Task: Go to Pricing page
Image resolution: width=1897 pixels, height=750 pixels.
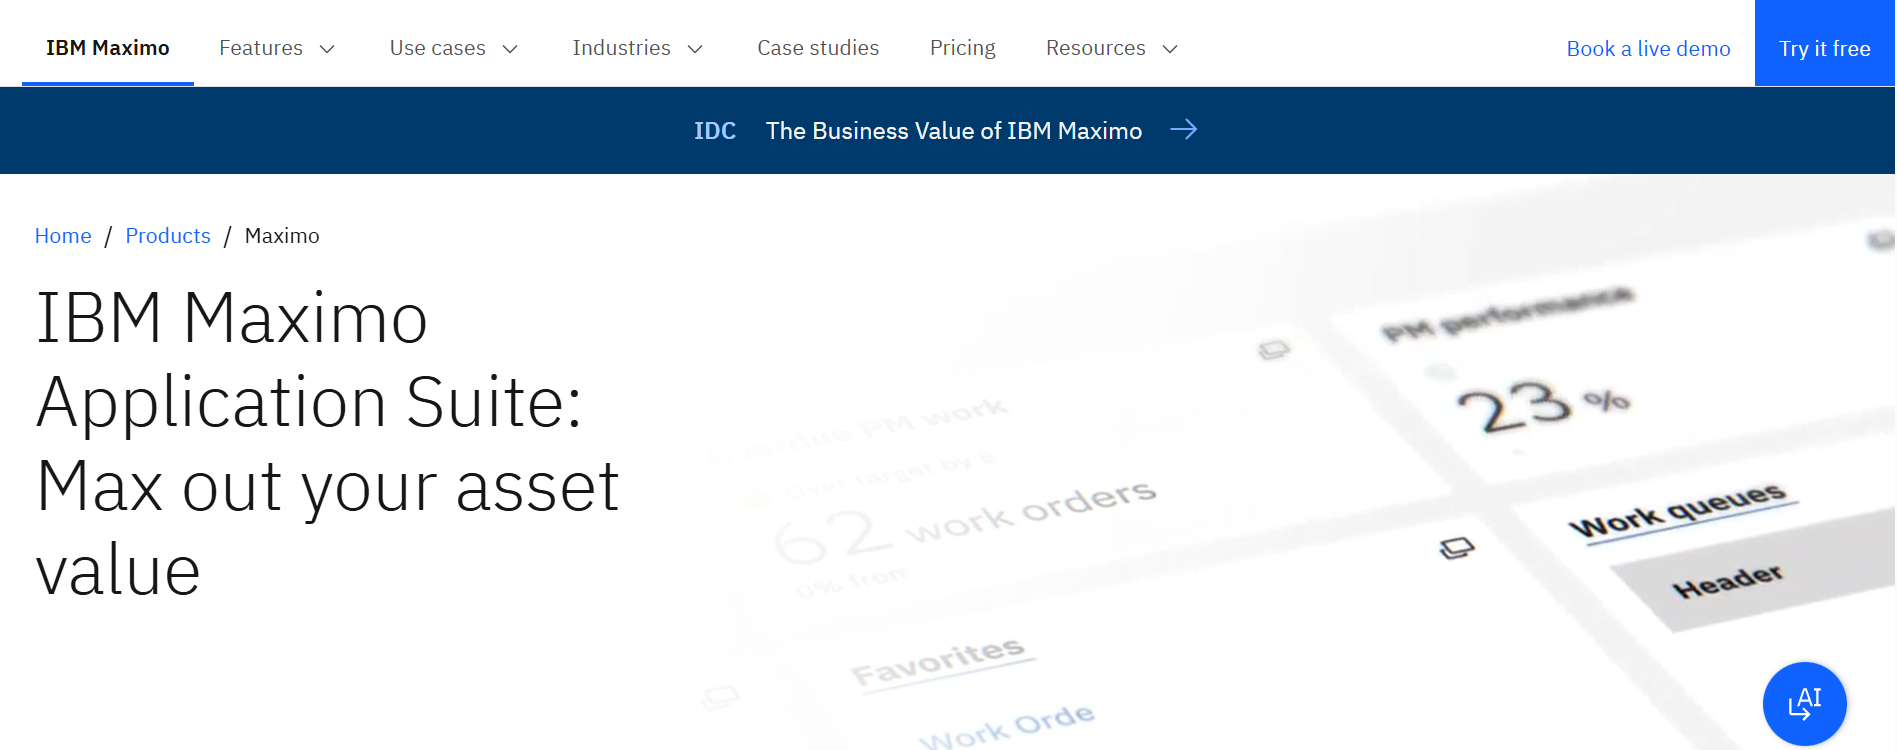Action: click(x=963, y=48)
